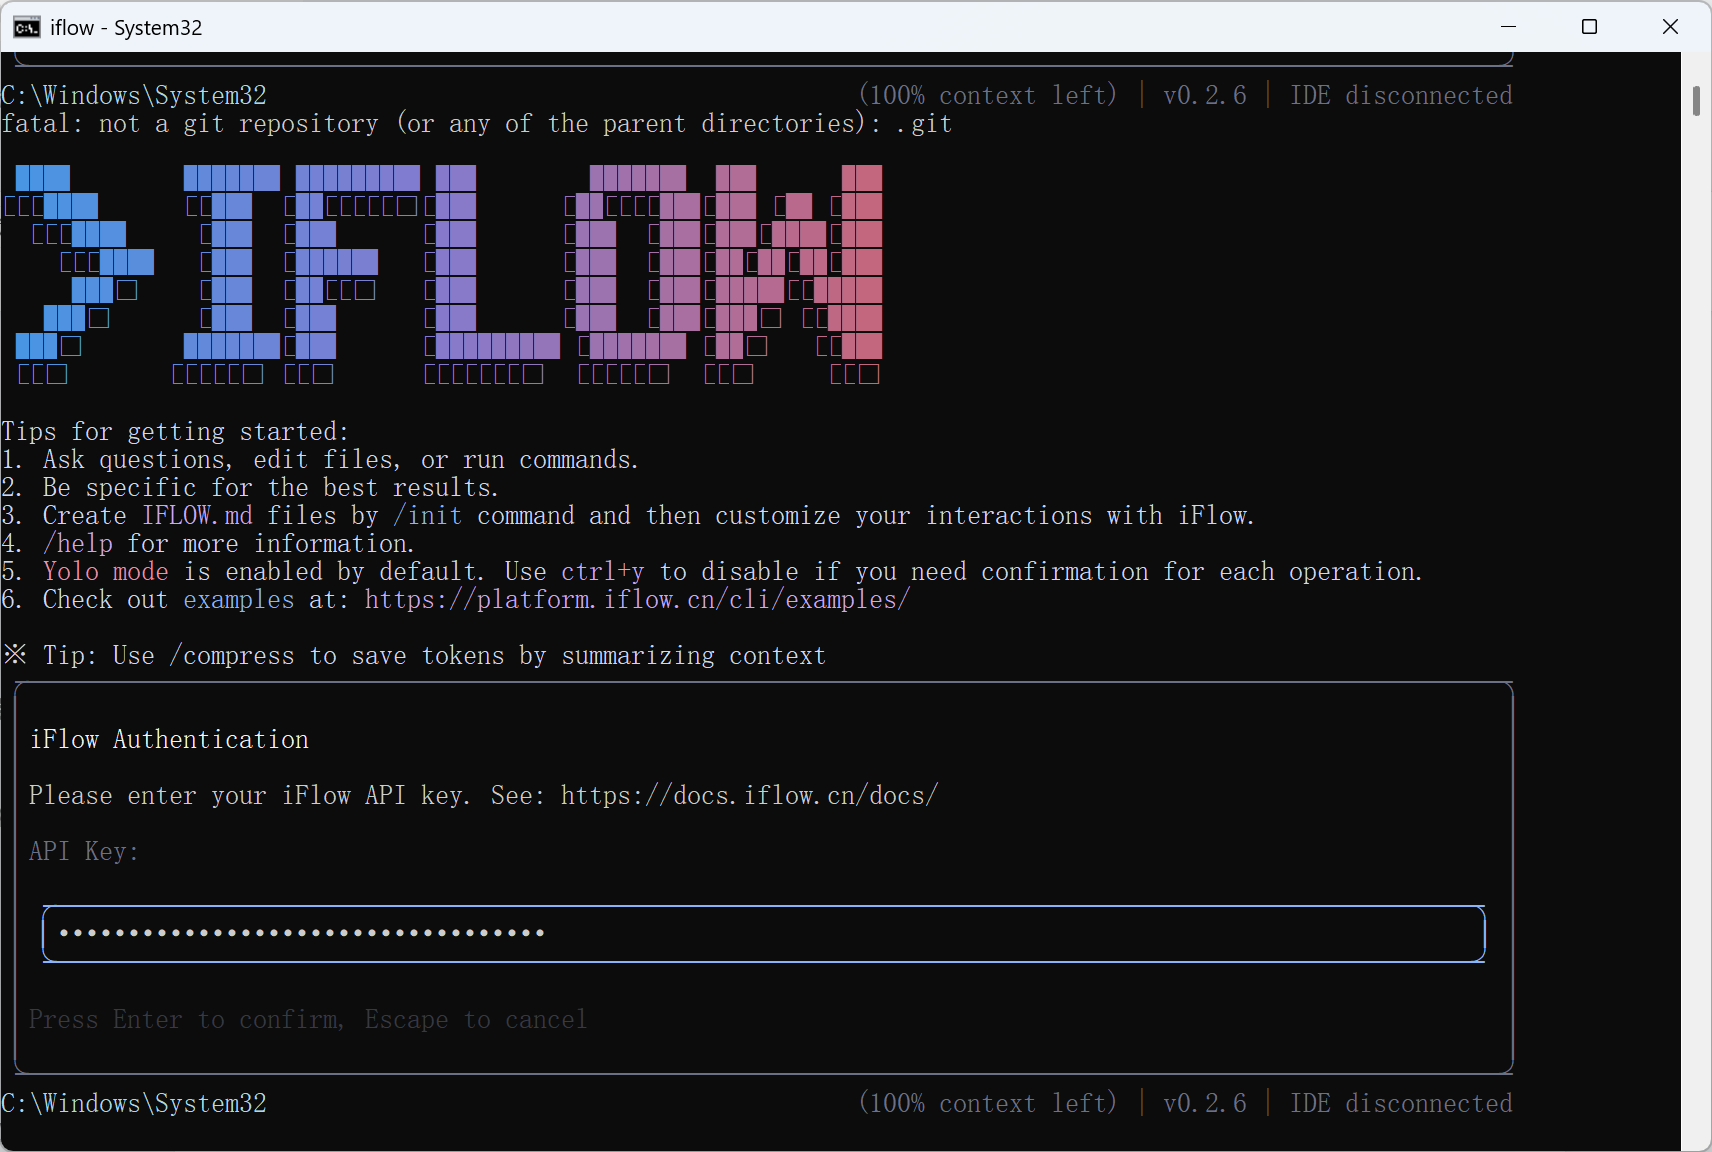This screenshot has height=1152, width=1712.
Task: Click bottom 'C:\Windows\System32' path
Action: pyautogui.click(x=134, y=1104)
